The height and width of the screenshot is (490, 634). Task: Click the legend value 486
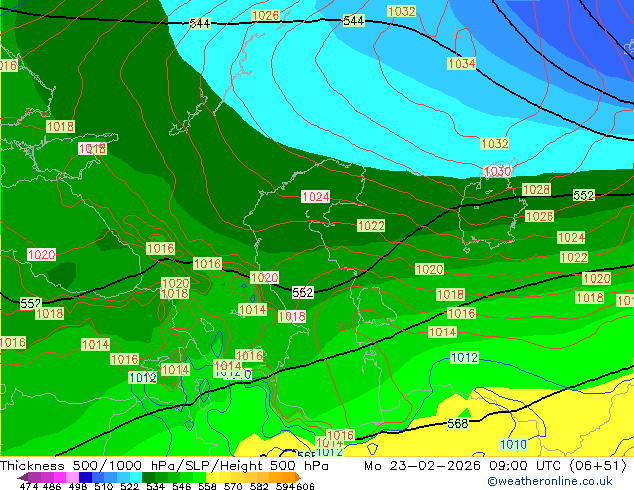coord(52,486)
